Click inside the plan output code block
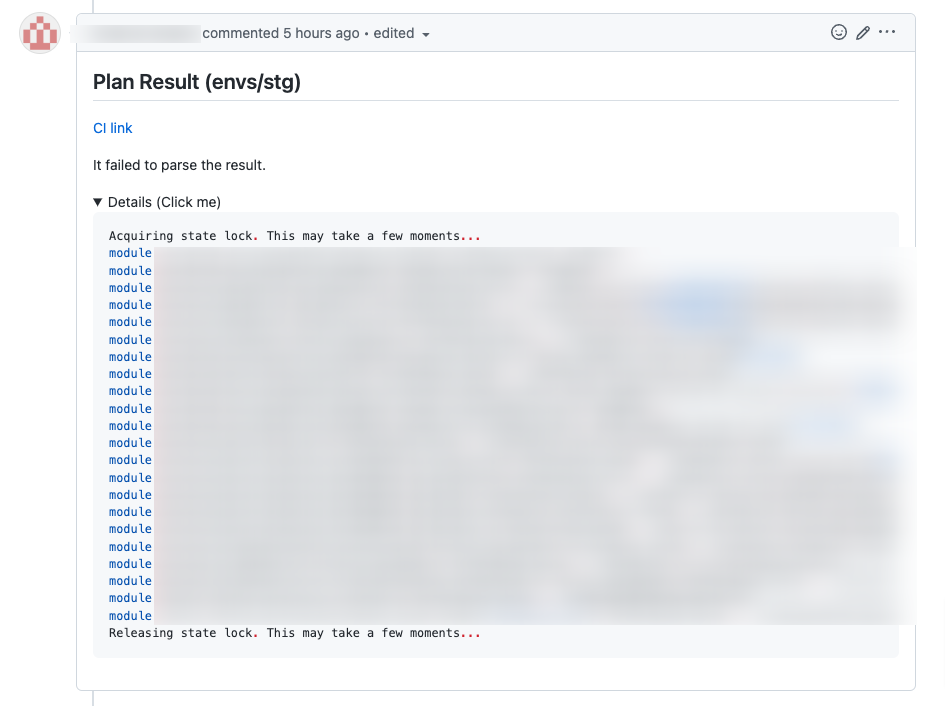The image size is (945, 706). [500, 430]
